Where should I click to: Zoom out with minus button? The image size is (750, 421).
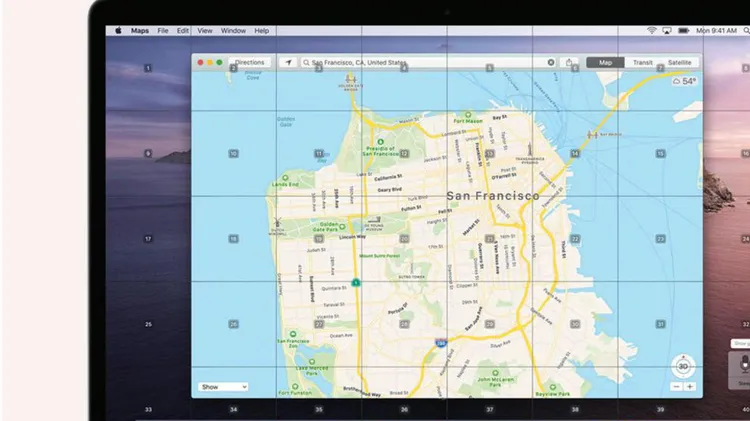pyautogui.click(x=676, y=387)
